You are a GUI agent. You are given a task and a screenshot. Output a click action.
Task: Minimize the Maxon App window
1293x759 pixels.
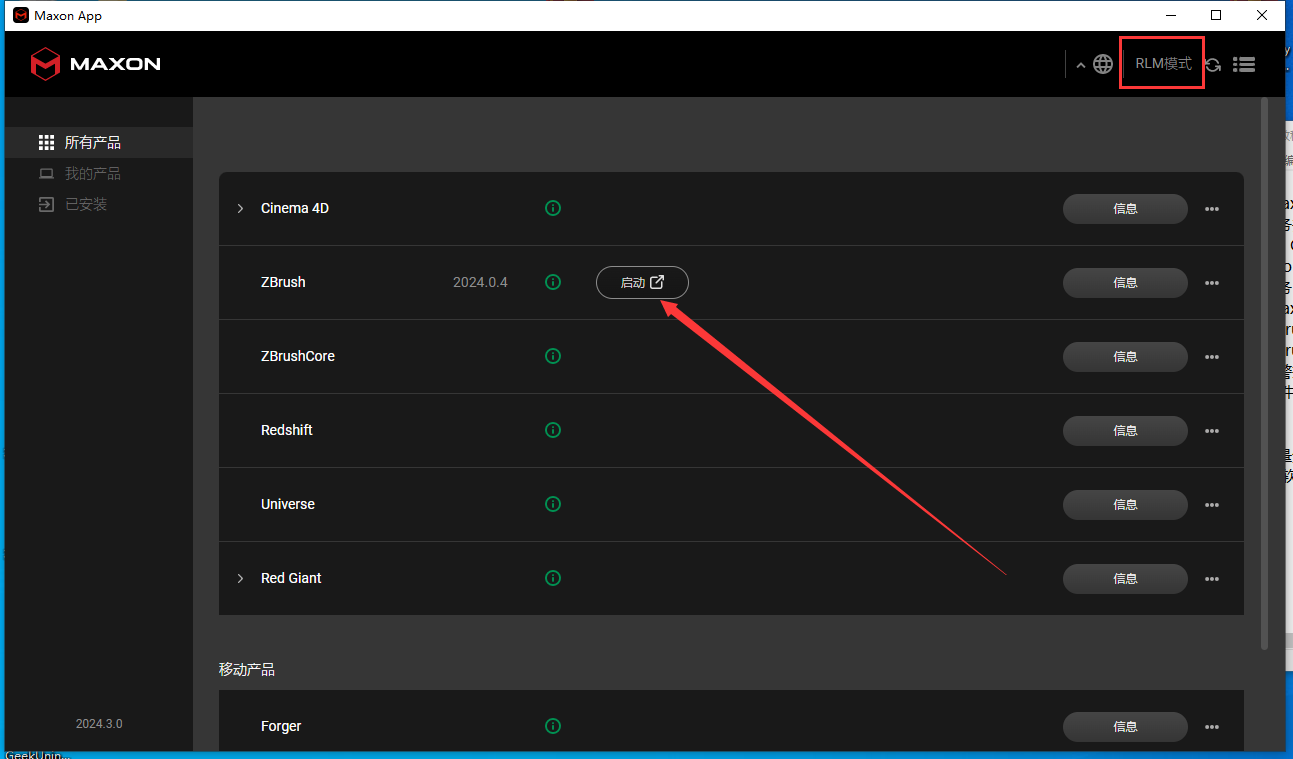click(x=1170, y=15)
